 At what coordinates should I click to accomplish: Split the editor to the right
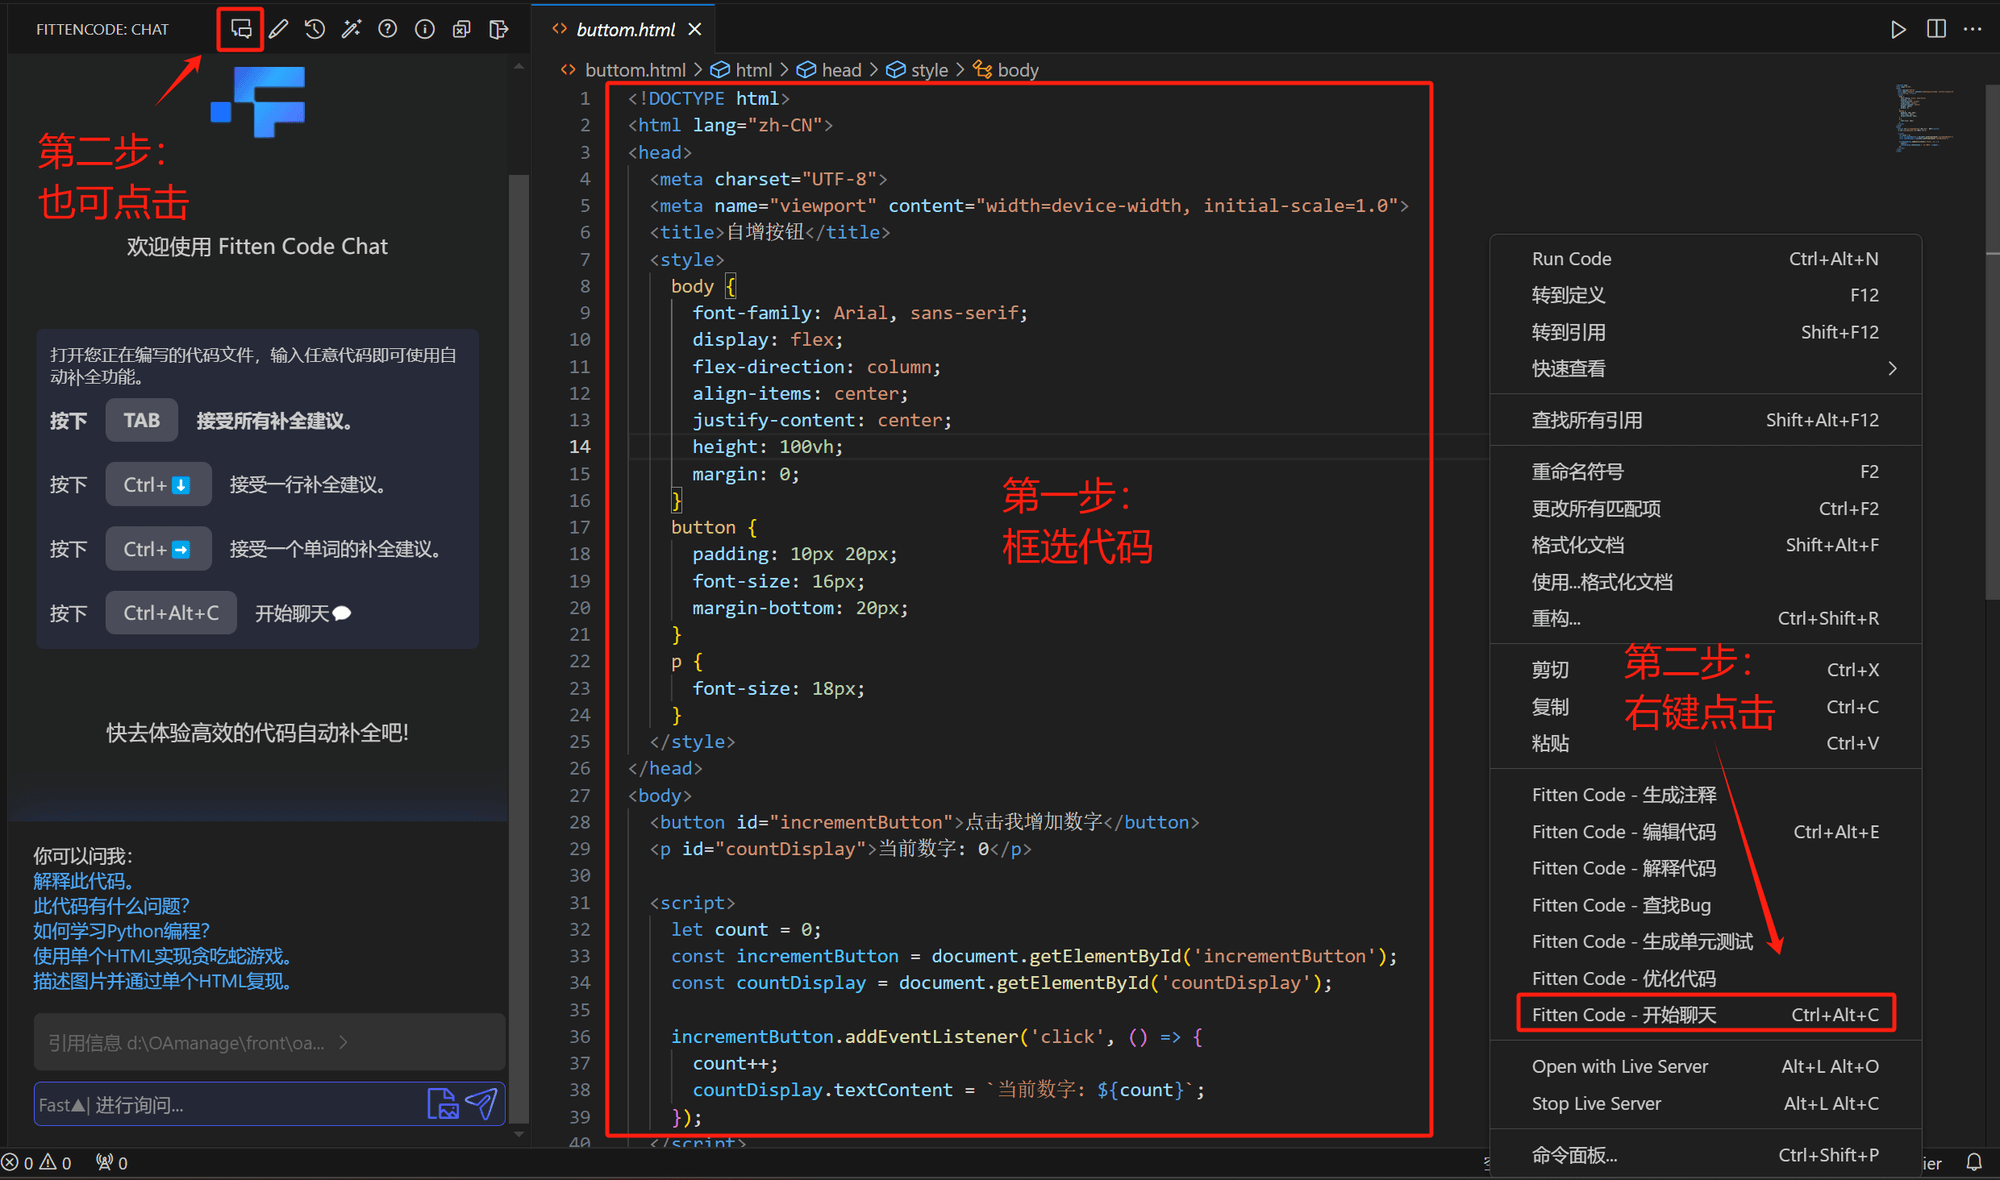[x=1936, y=29]
